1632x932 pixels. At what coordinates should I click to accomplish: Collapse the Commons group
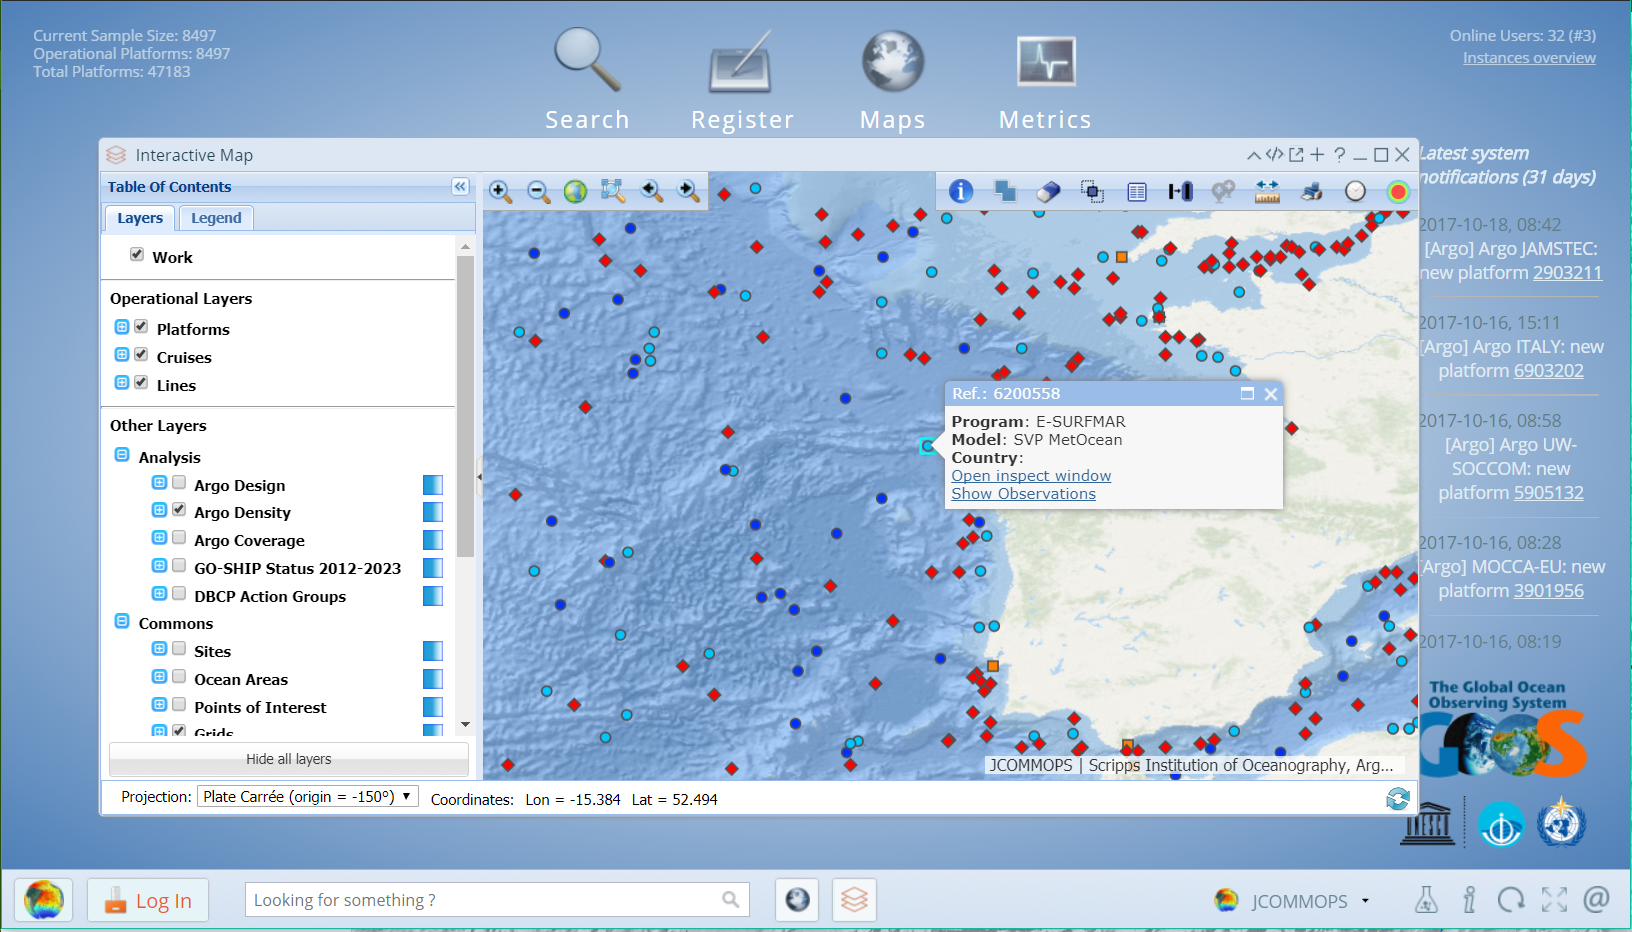[x=122, y=621]
